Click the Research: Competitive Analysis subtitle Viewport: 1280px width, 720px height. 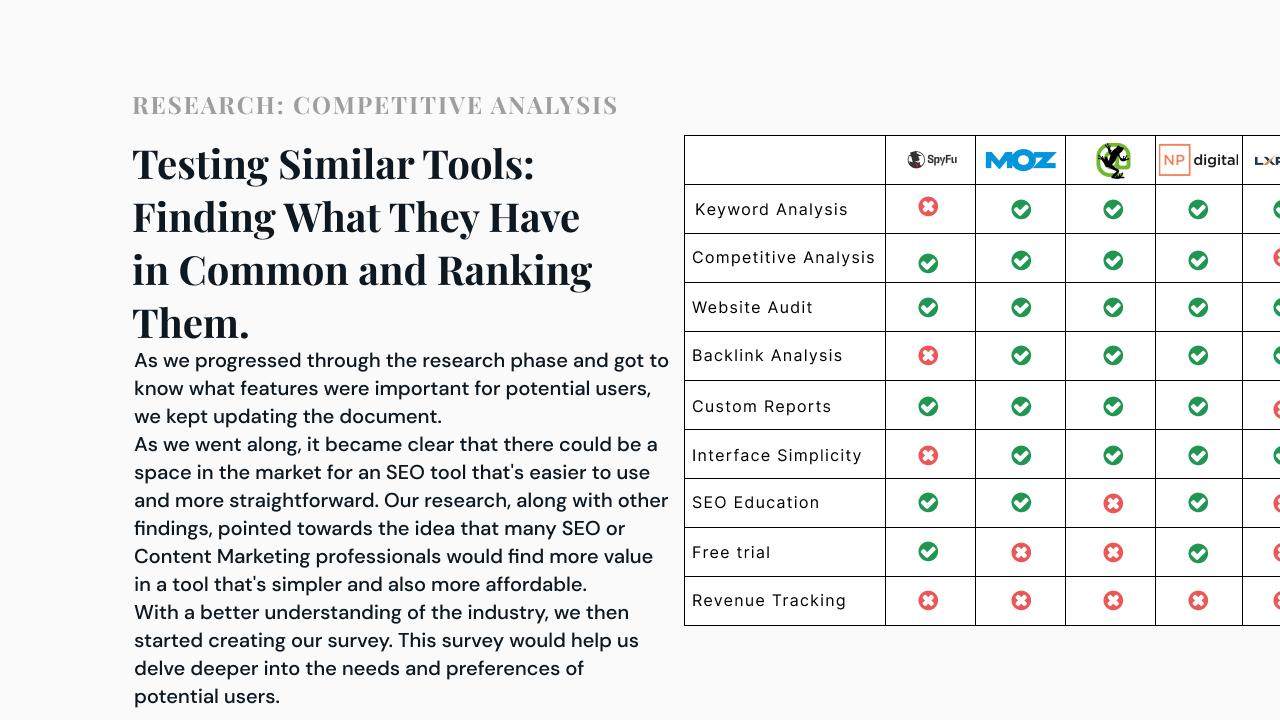(375, 105)
